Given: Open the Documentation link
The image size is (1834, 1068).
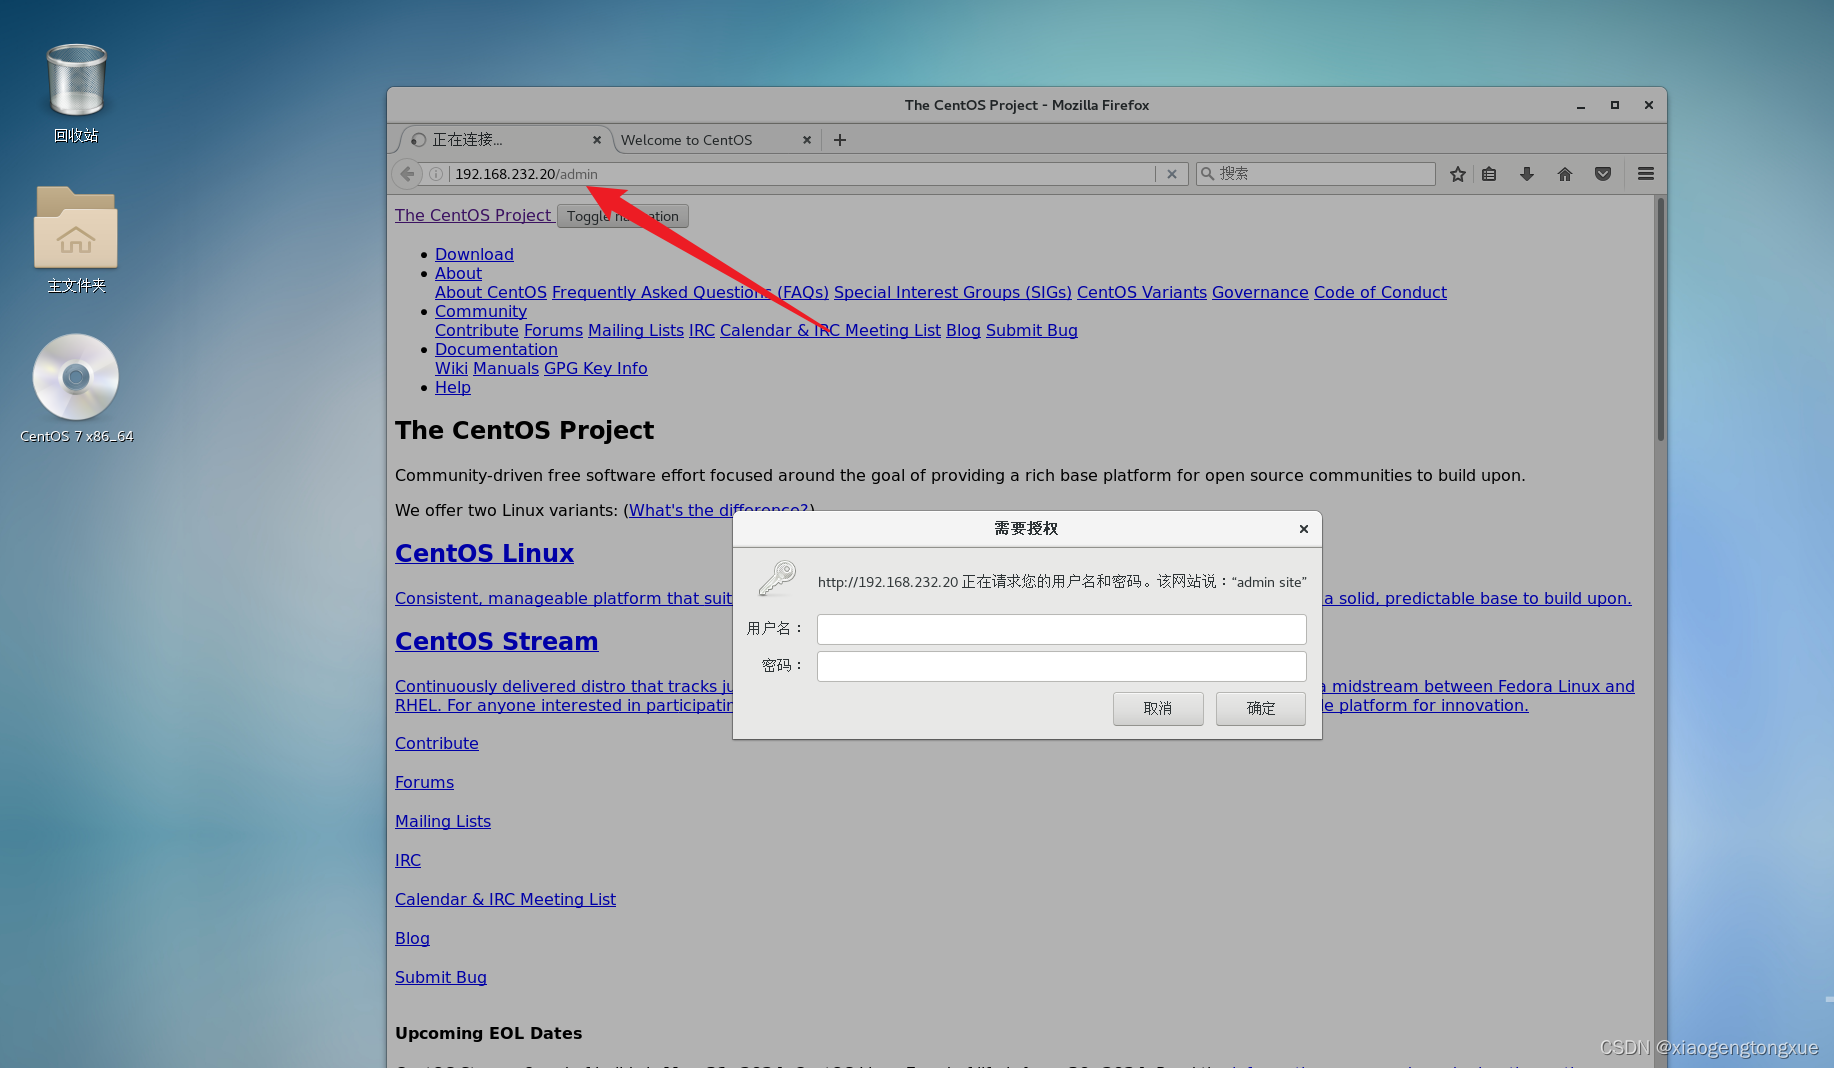Looking at the screenshot, I should click(x=496, y=349).
